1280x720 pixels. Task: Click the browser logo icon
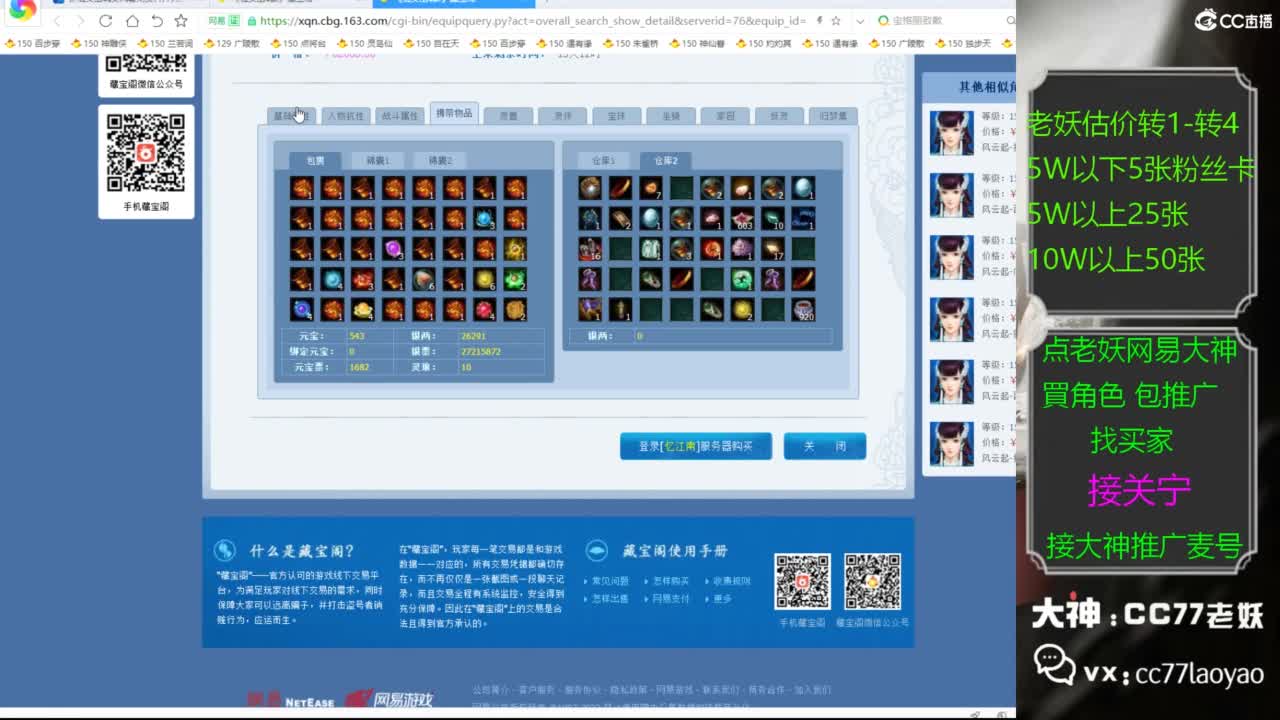point(22,10)
